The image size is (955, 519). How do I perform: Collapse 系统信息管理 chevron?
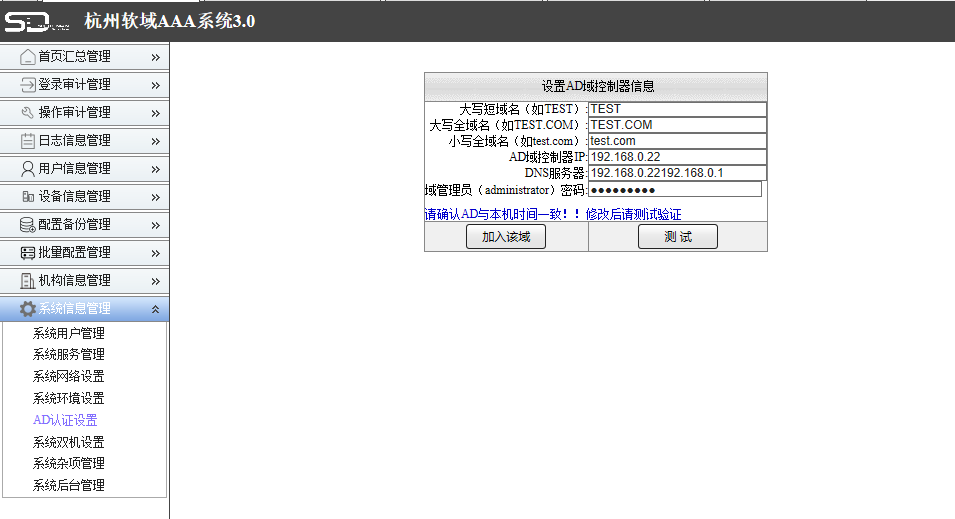tap(155, 309)
